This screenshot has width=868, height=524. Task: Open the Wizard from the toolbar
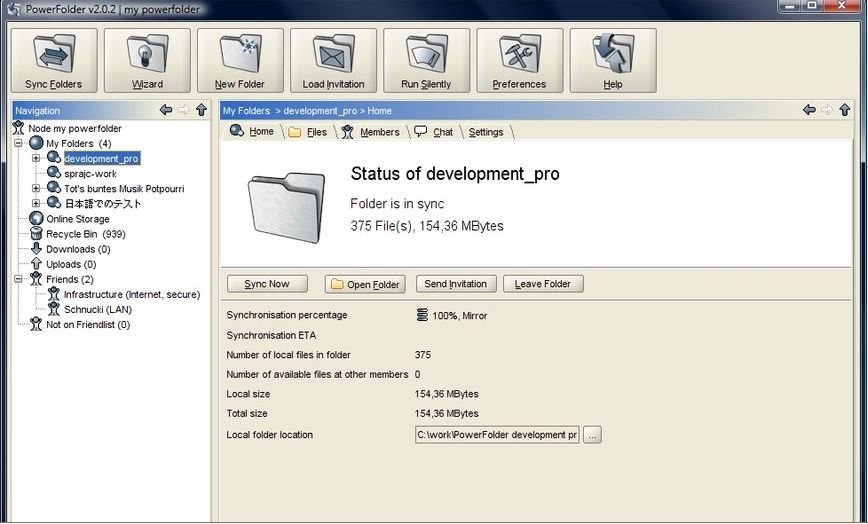[x=147, y=61]
